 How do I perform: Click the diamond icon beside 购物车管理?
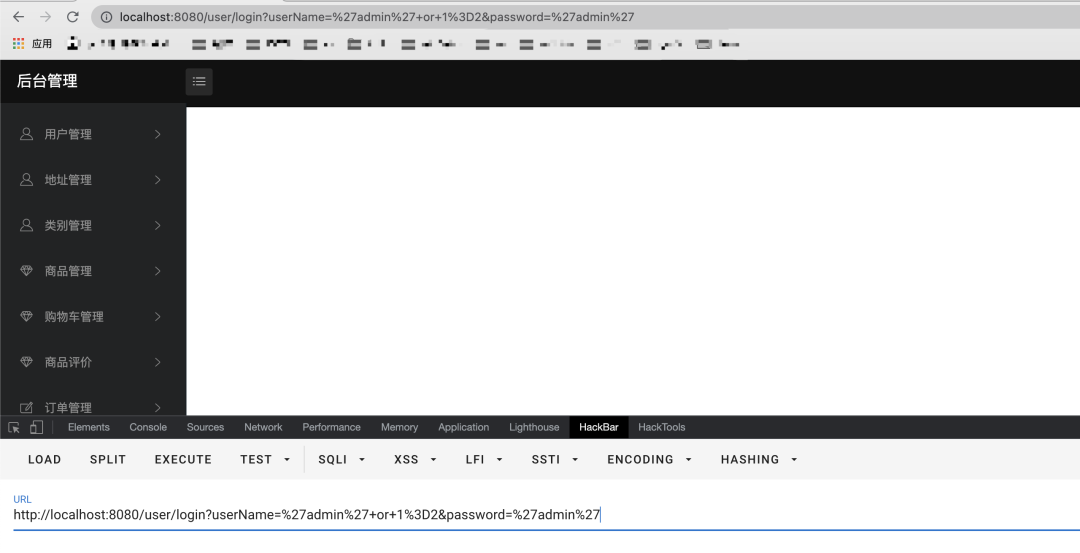point(26,316)
